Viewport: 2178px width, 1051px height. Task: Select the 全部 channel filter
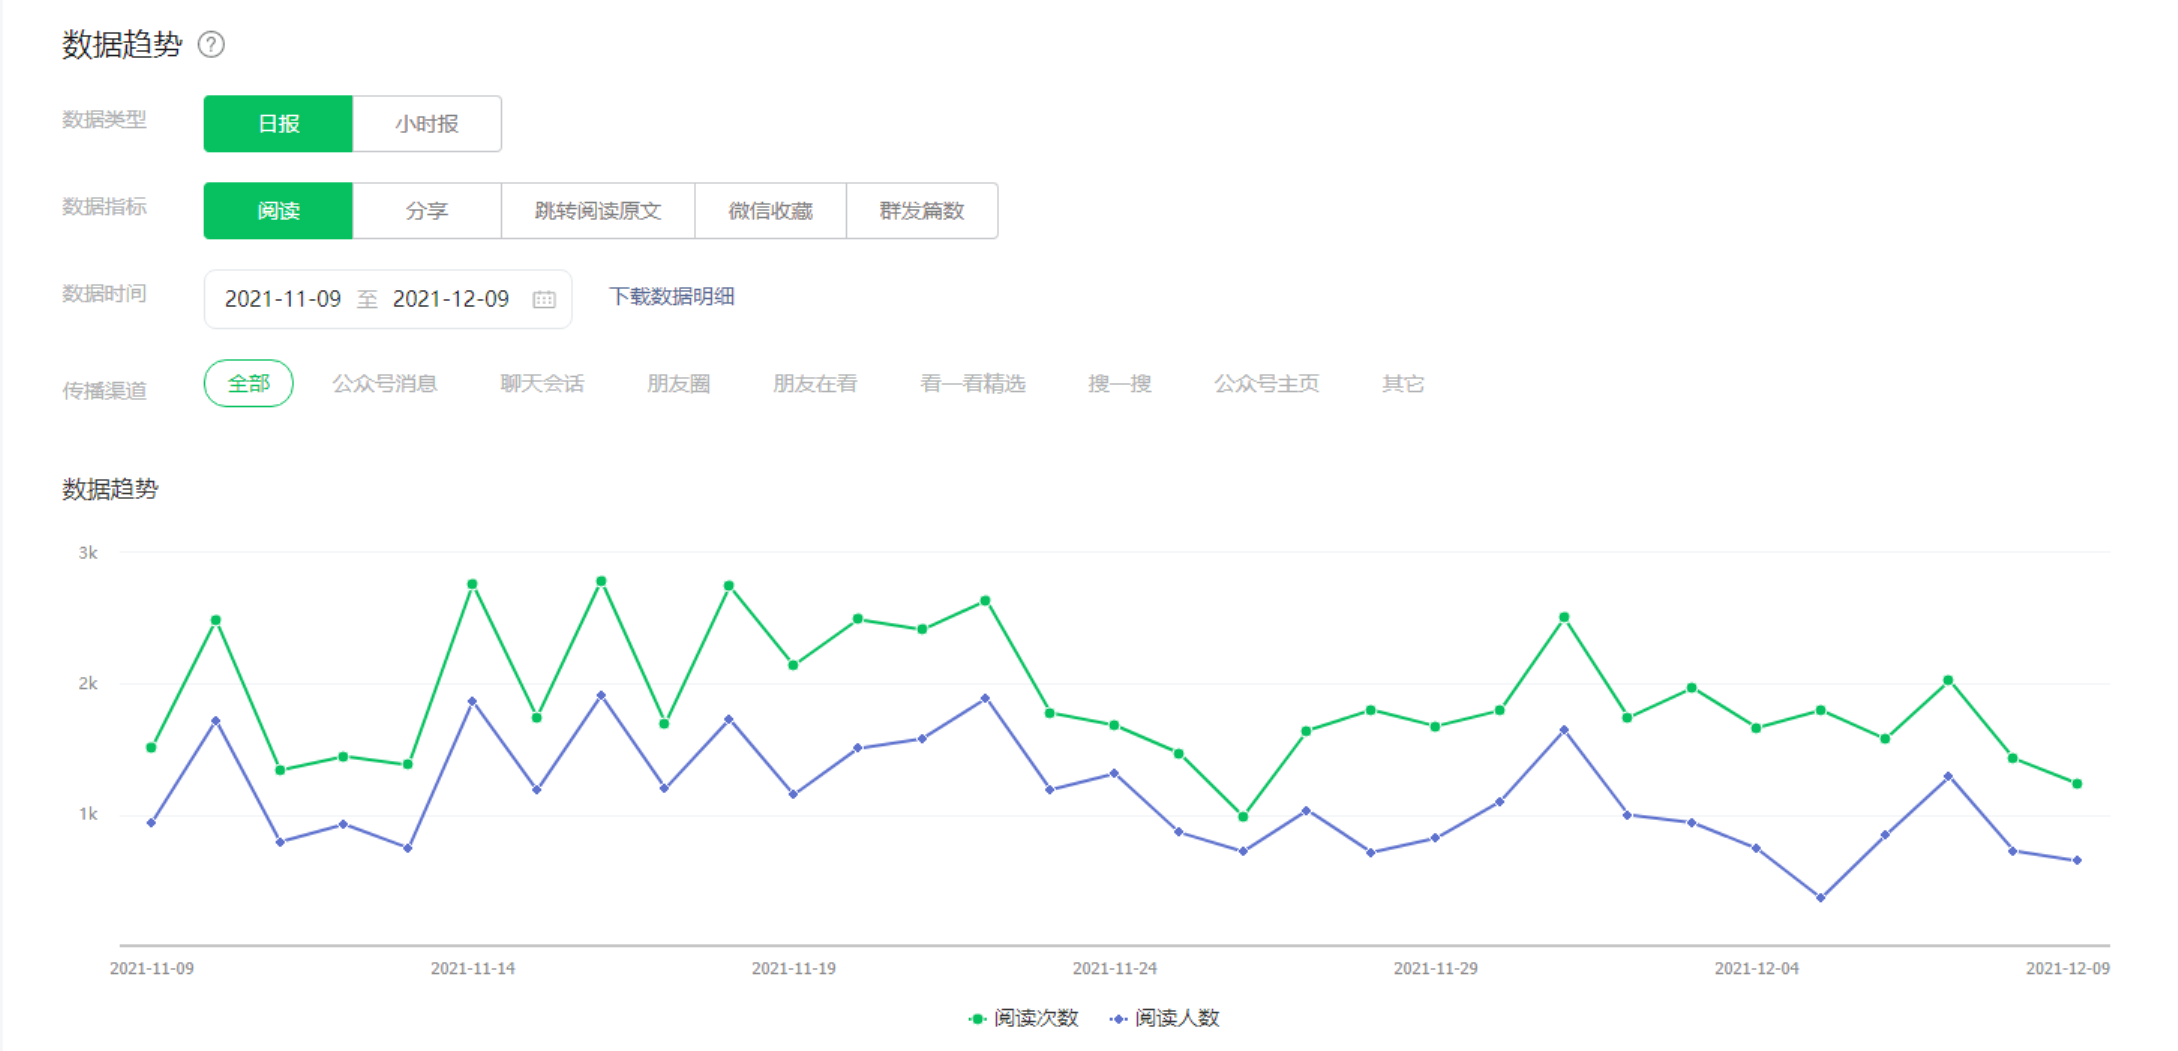pos(249,383)
